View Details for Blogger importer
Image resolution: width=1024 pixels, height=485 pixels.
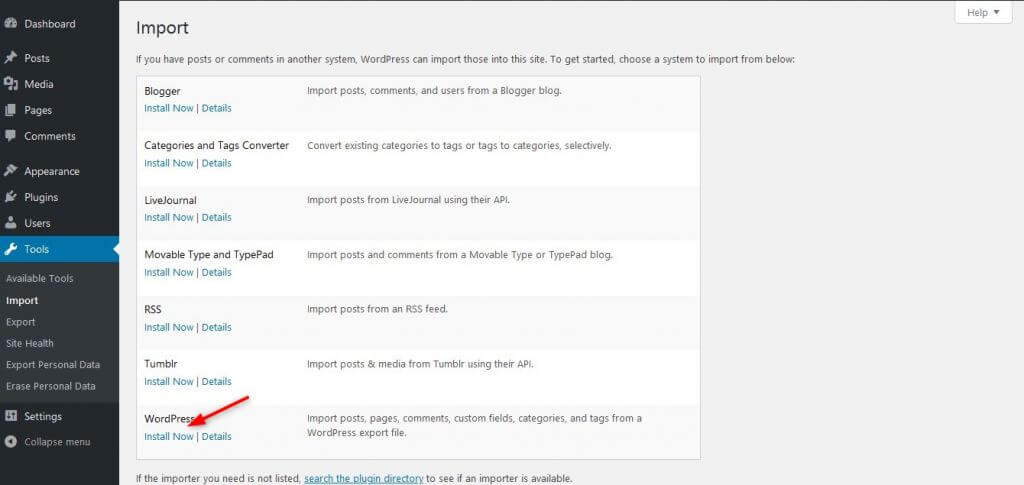click(216, 108)
